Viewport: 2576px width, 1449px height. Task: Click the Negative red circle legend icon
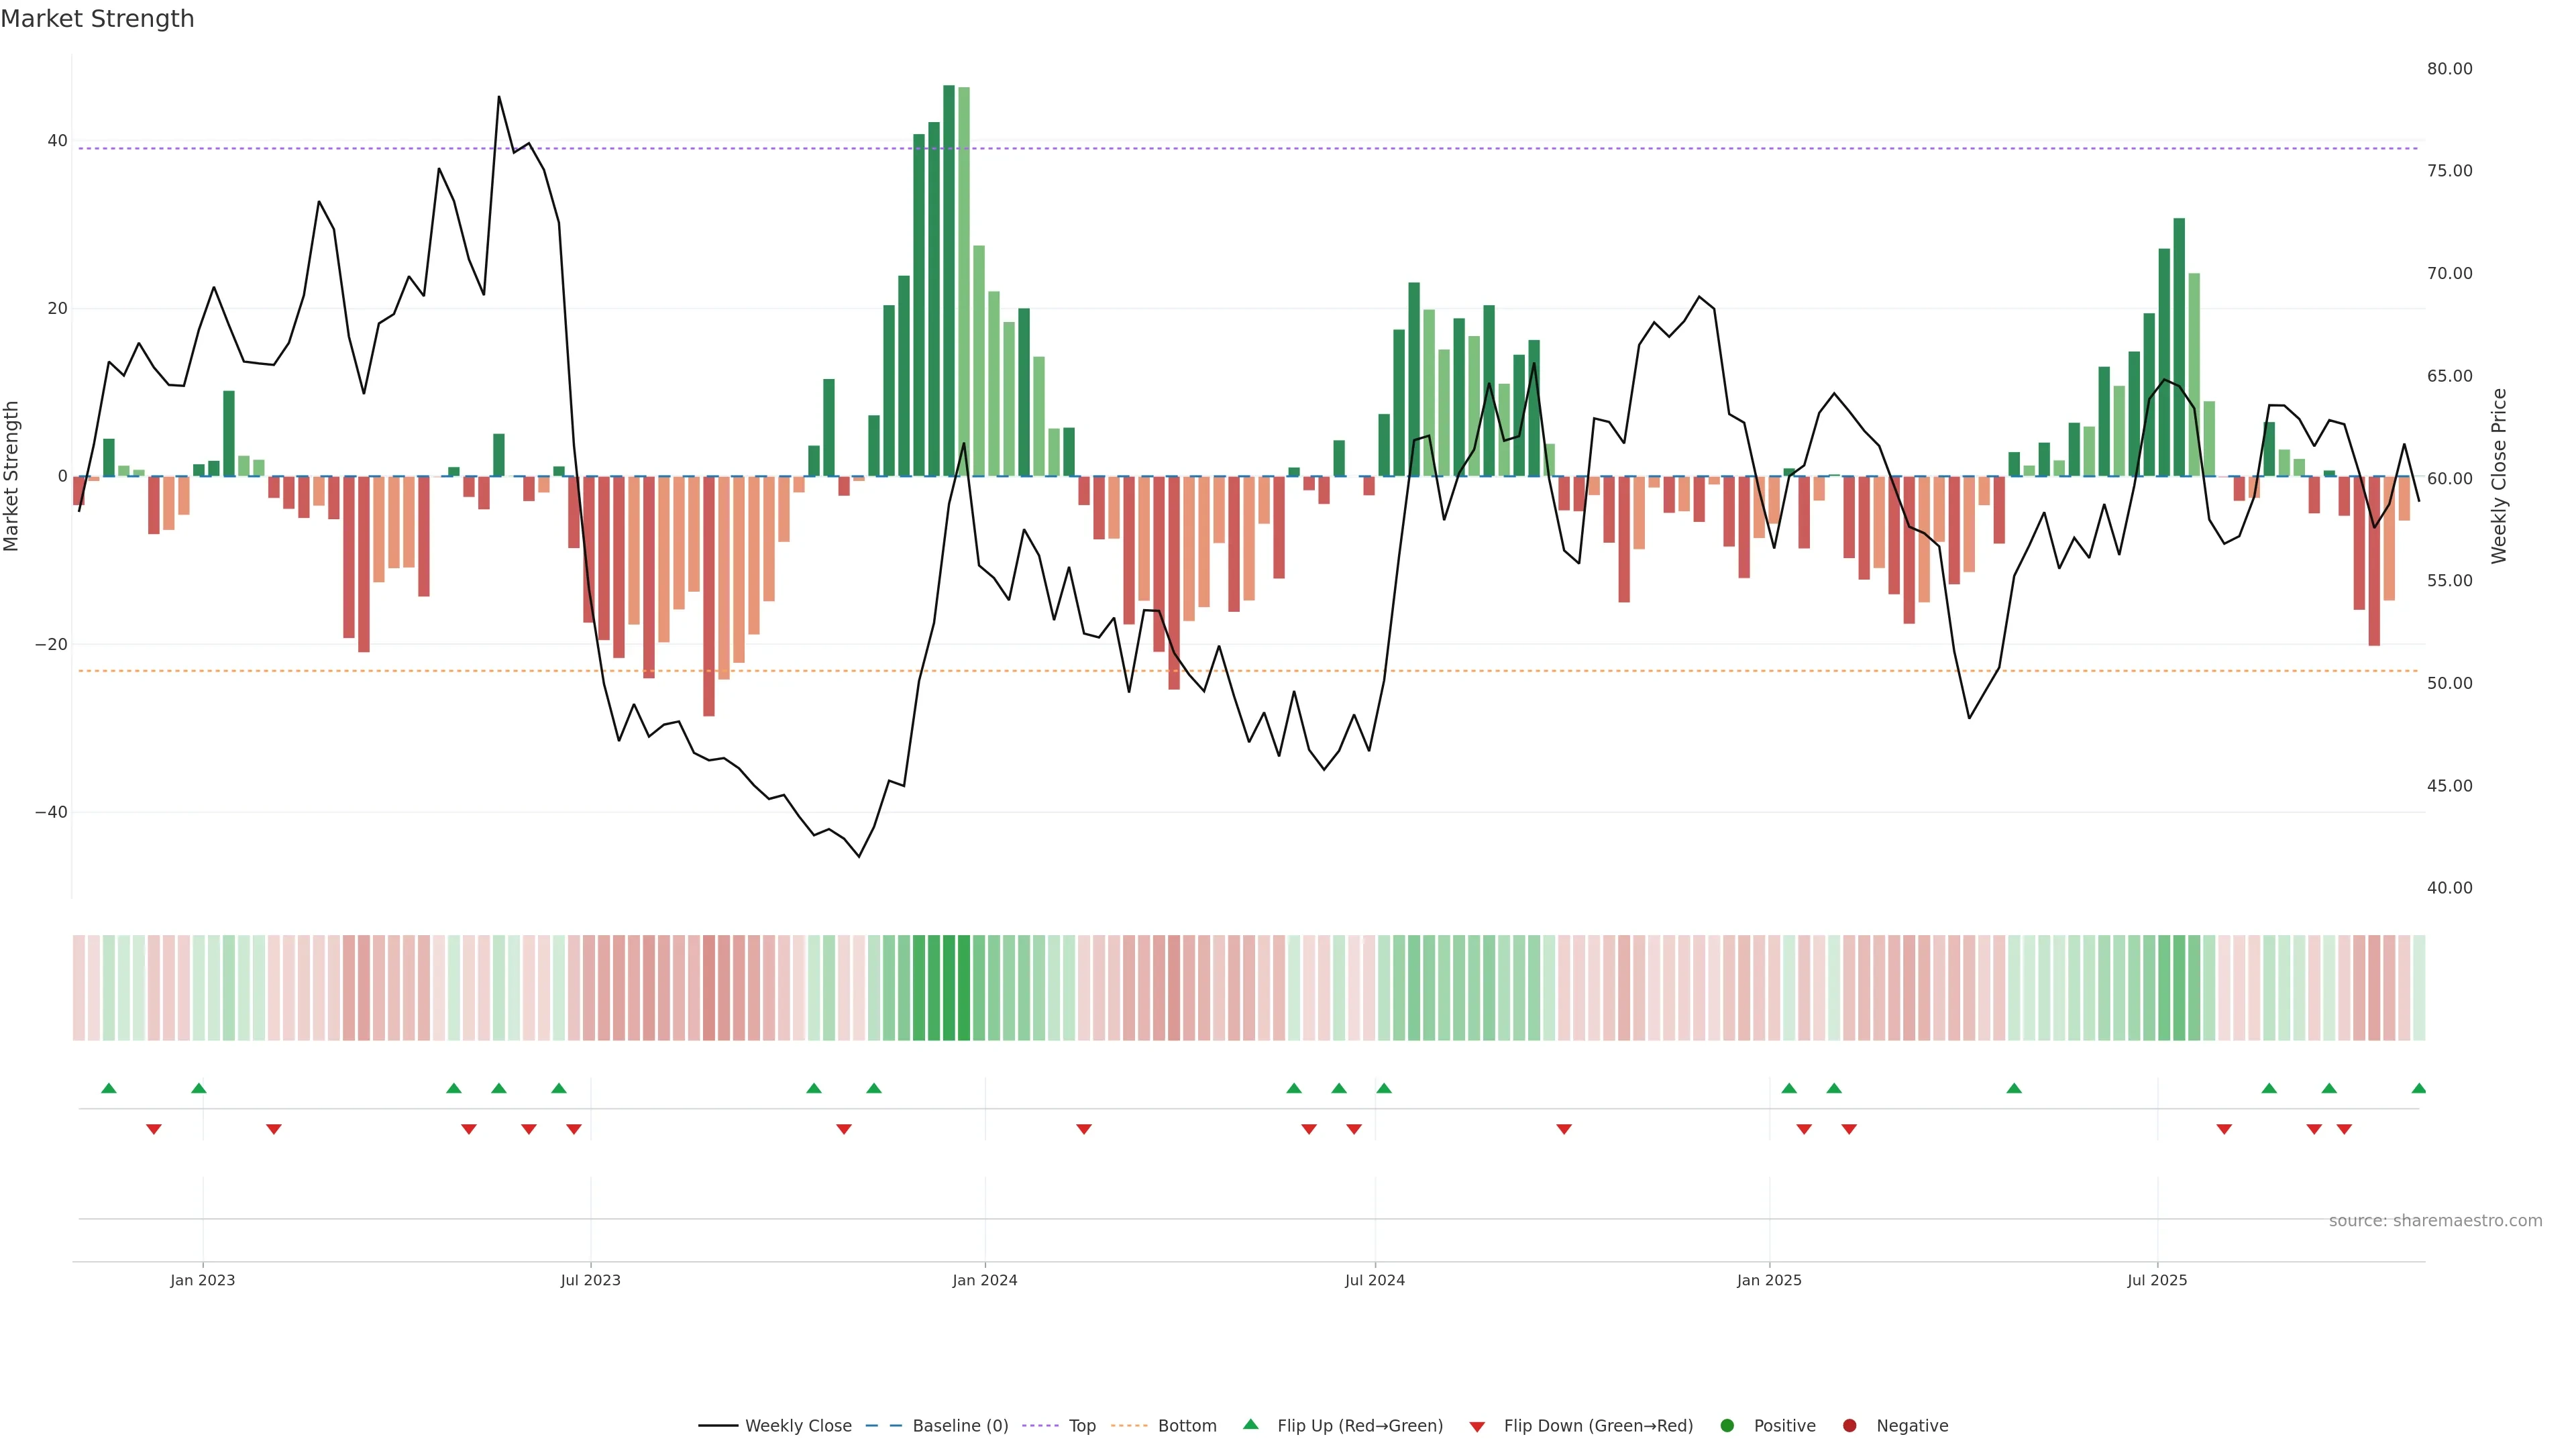pyautogui.click(x=1849, y=1425)
